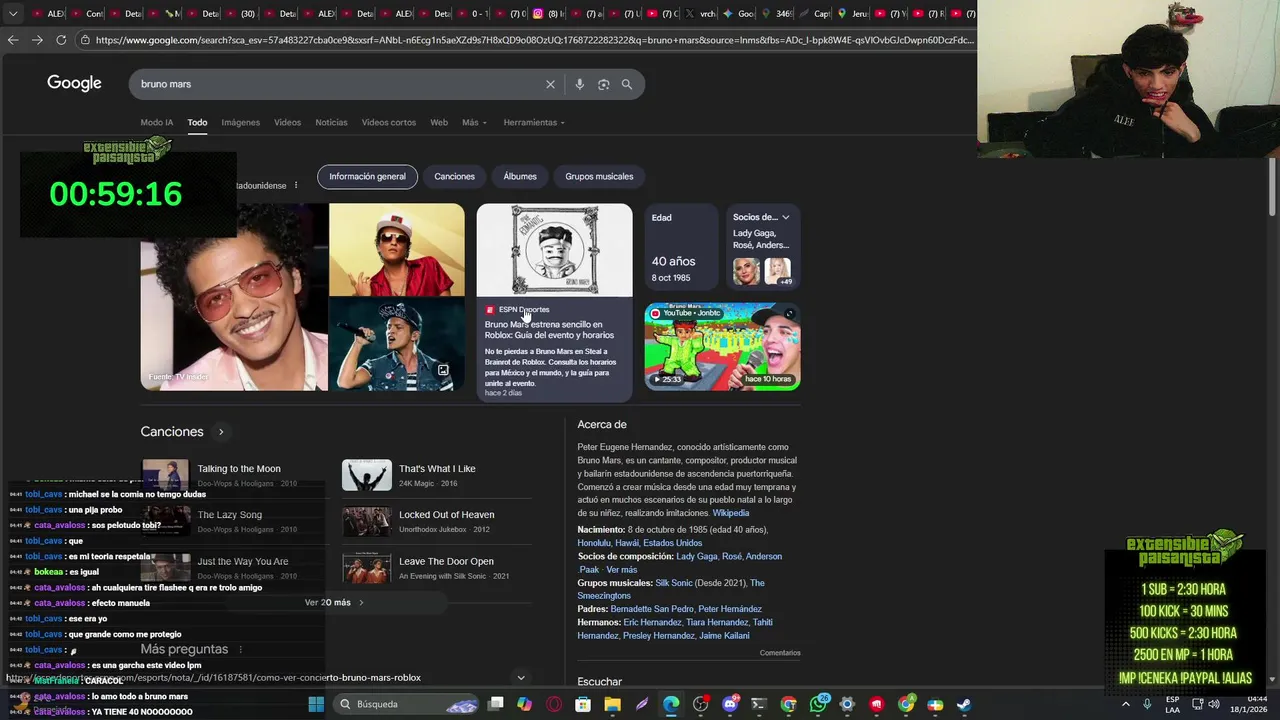Open the Windows Start menu
The height and width of the screenshot is (720, 1280).
pos(316,704)
